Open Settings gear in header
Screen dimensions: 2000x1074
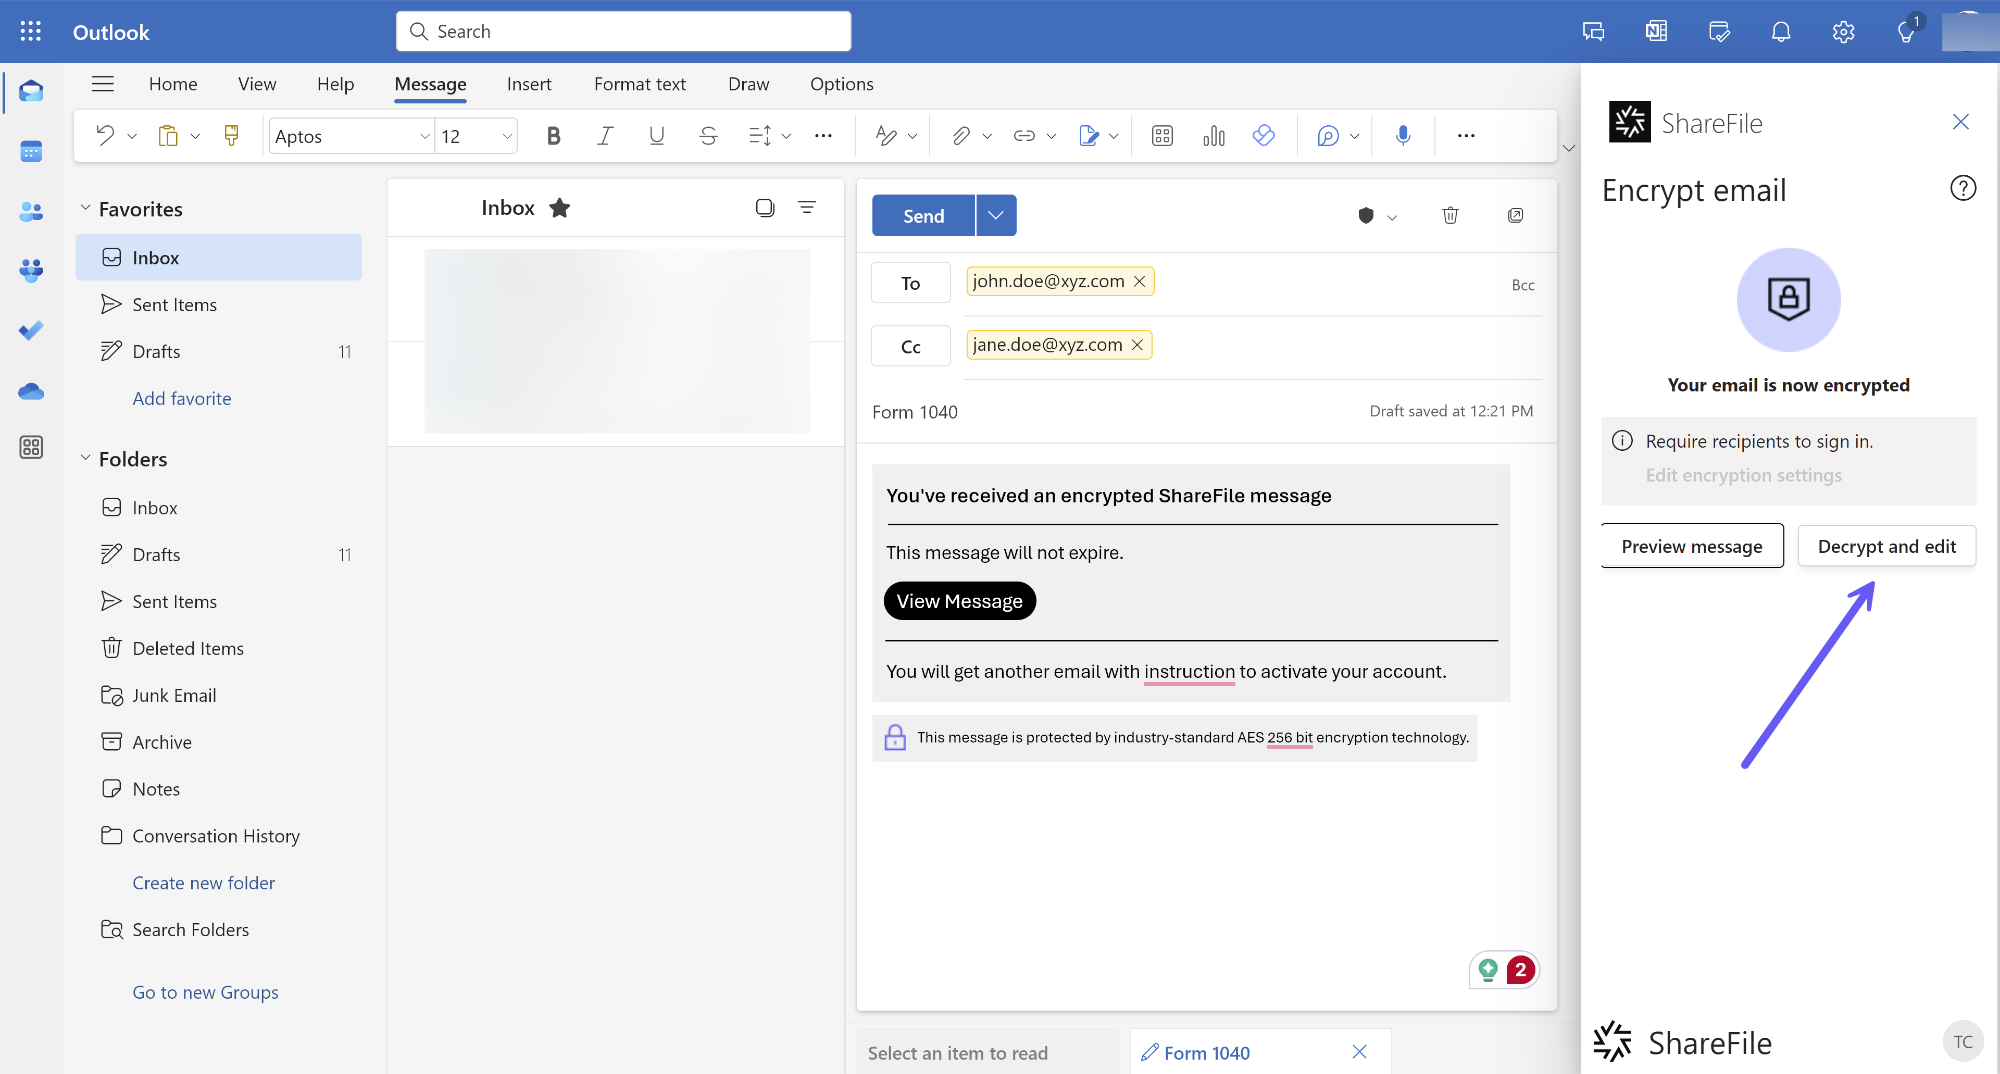1843,32
